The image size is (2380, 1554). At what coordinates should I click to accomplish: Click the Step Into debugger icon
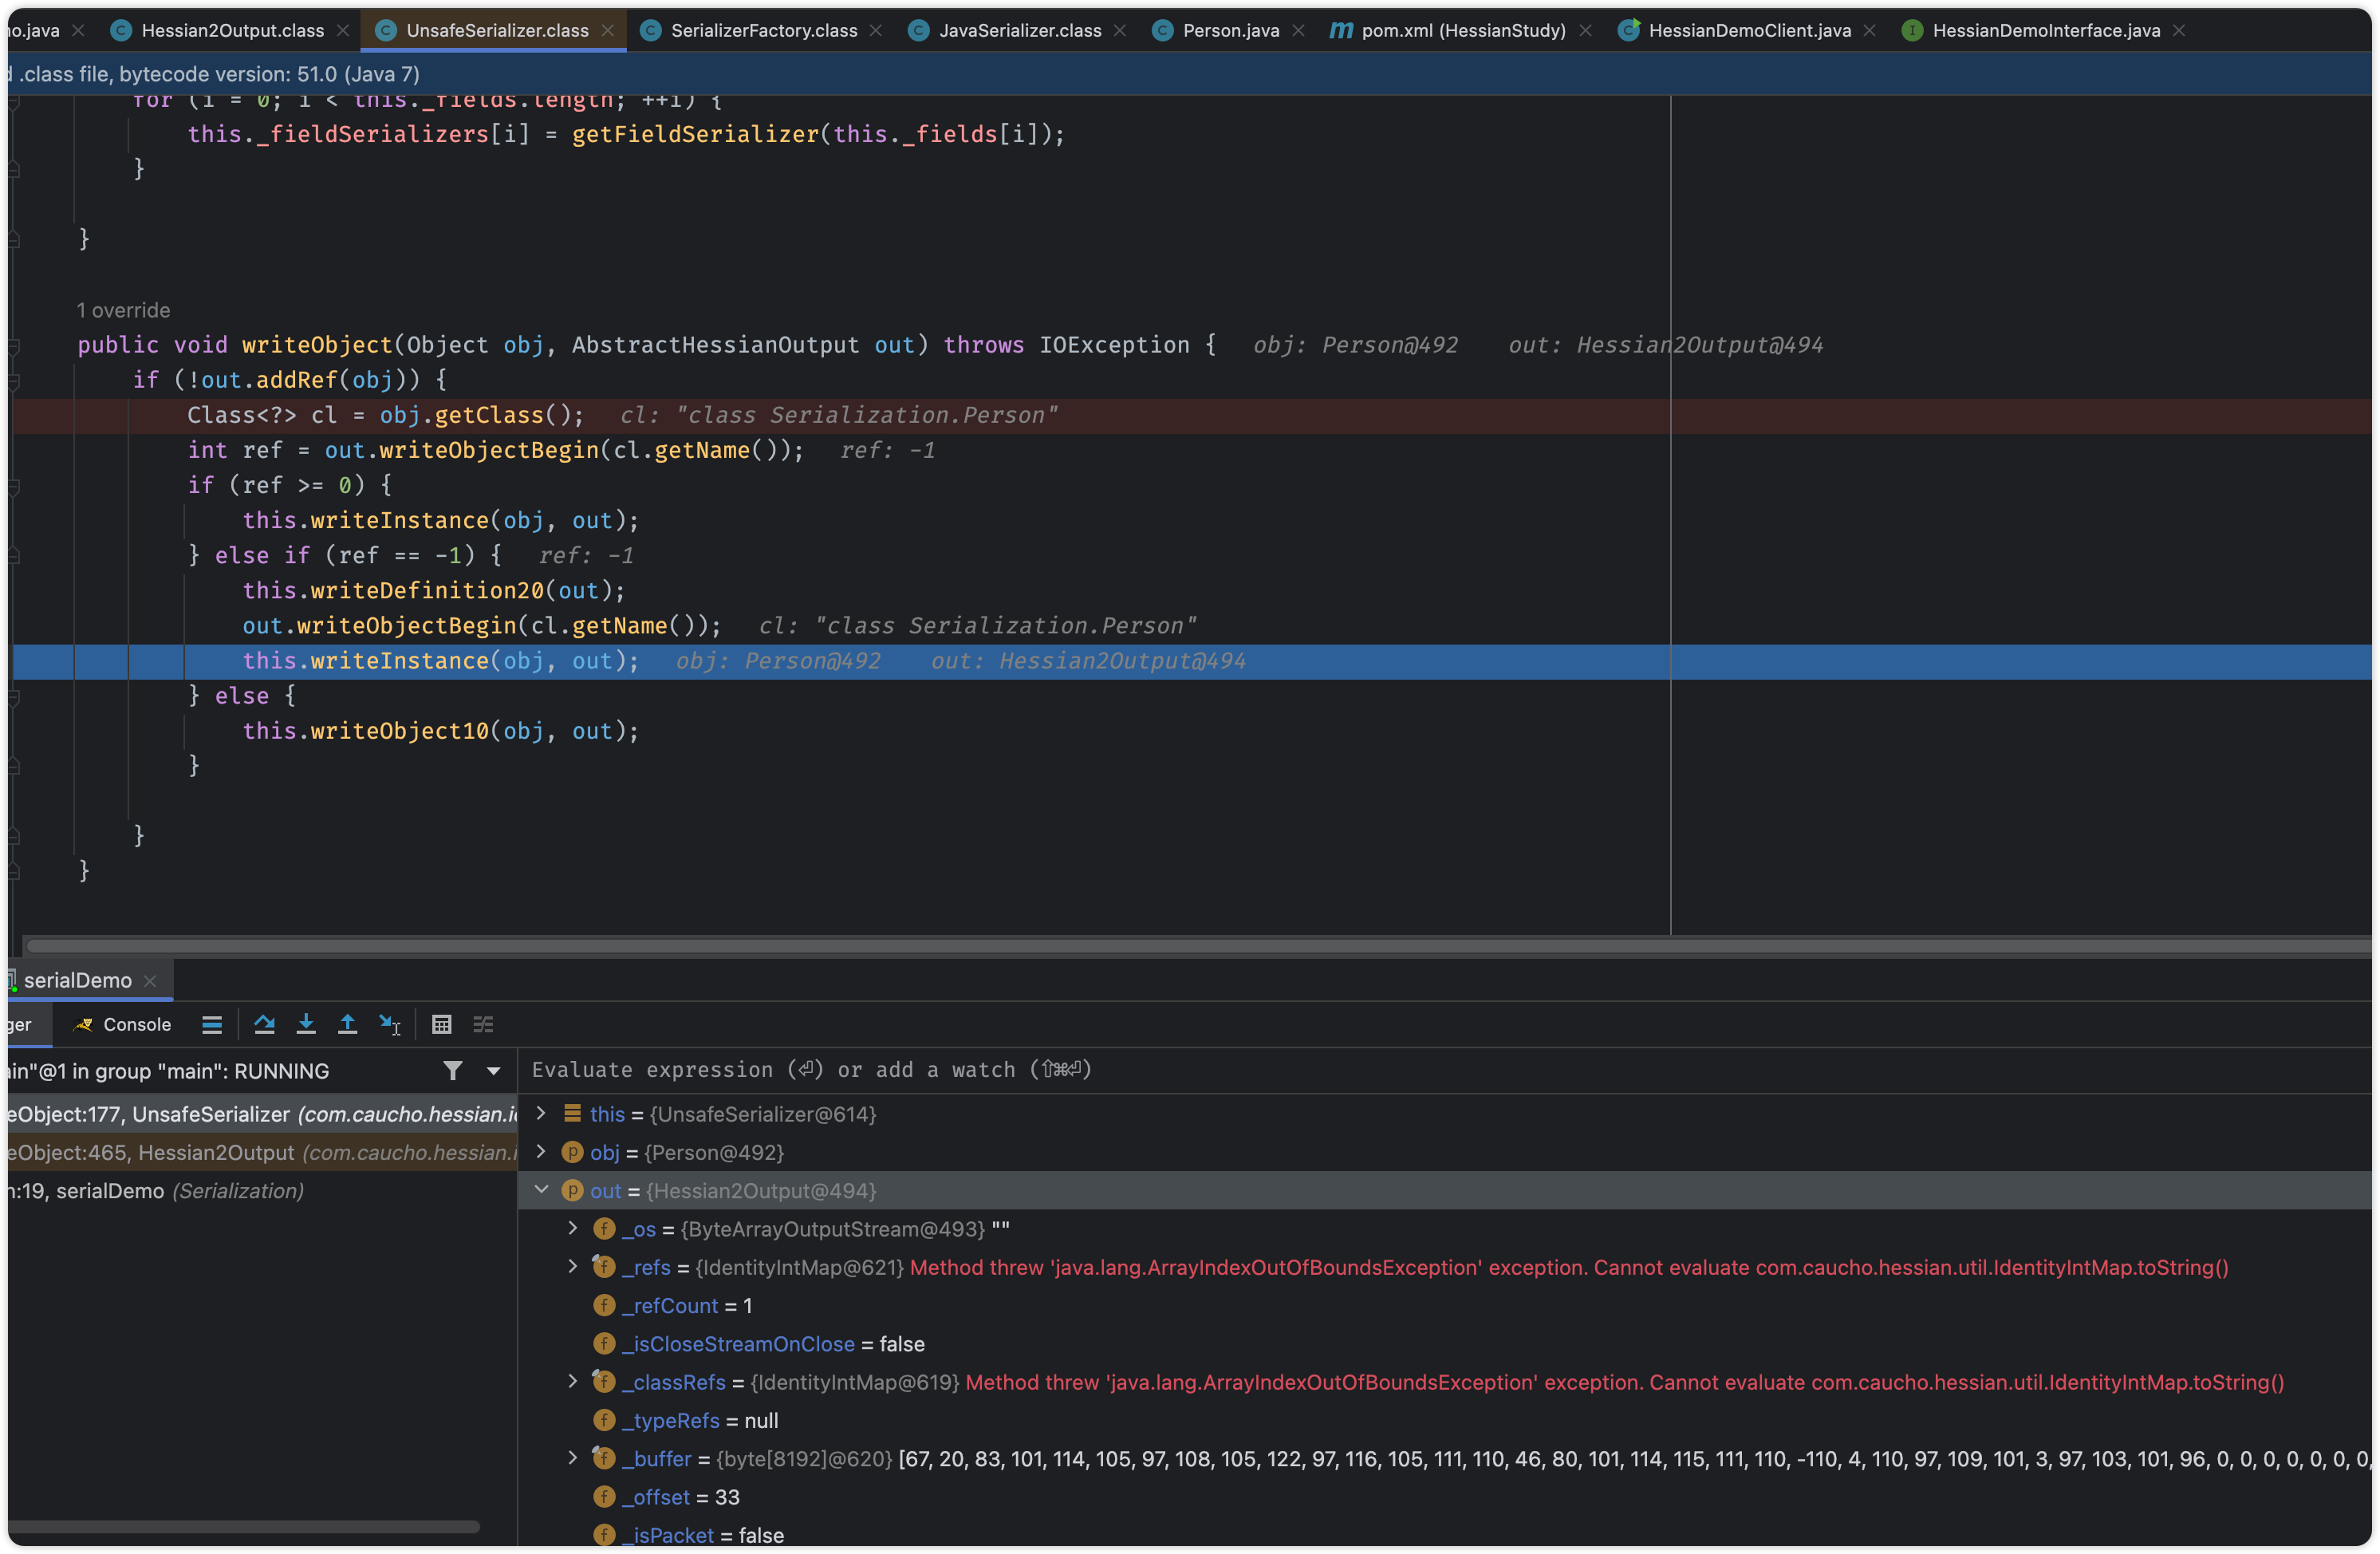[306, 1024]
